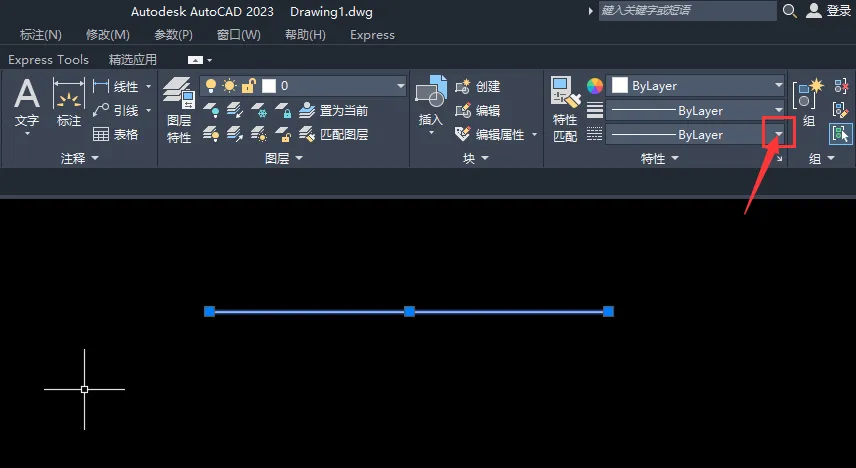The height and width of the screenshot is (468, 856).
Task: Toggle layer 0 lock padlock
Action: coord(249,86)
